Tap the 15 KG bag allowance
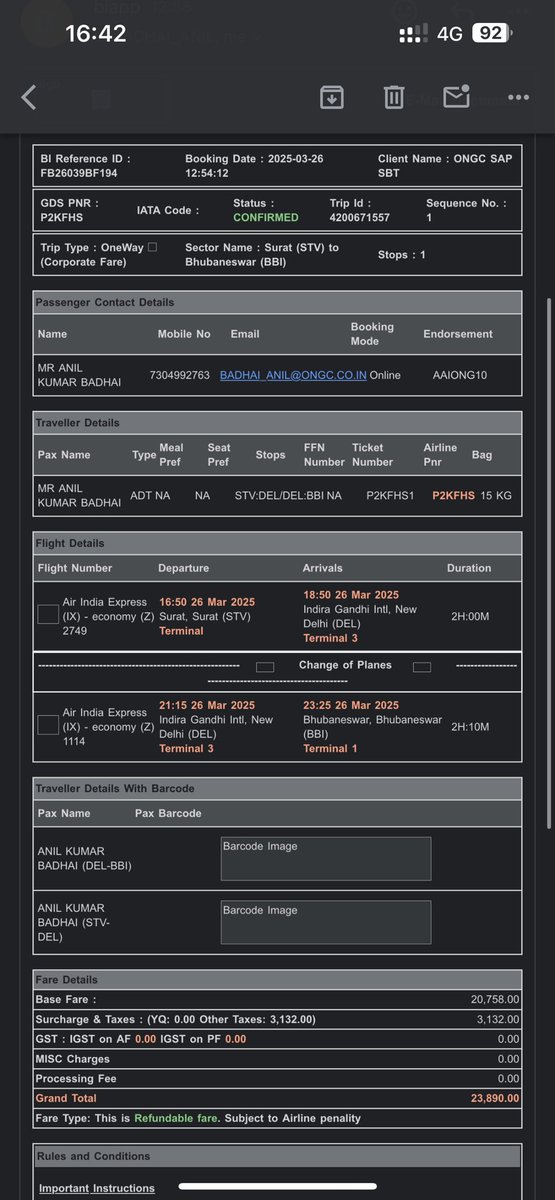555x1200 pixels. click(x=498, y=495)
